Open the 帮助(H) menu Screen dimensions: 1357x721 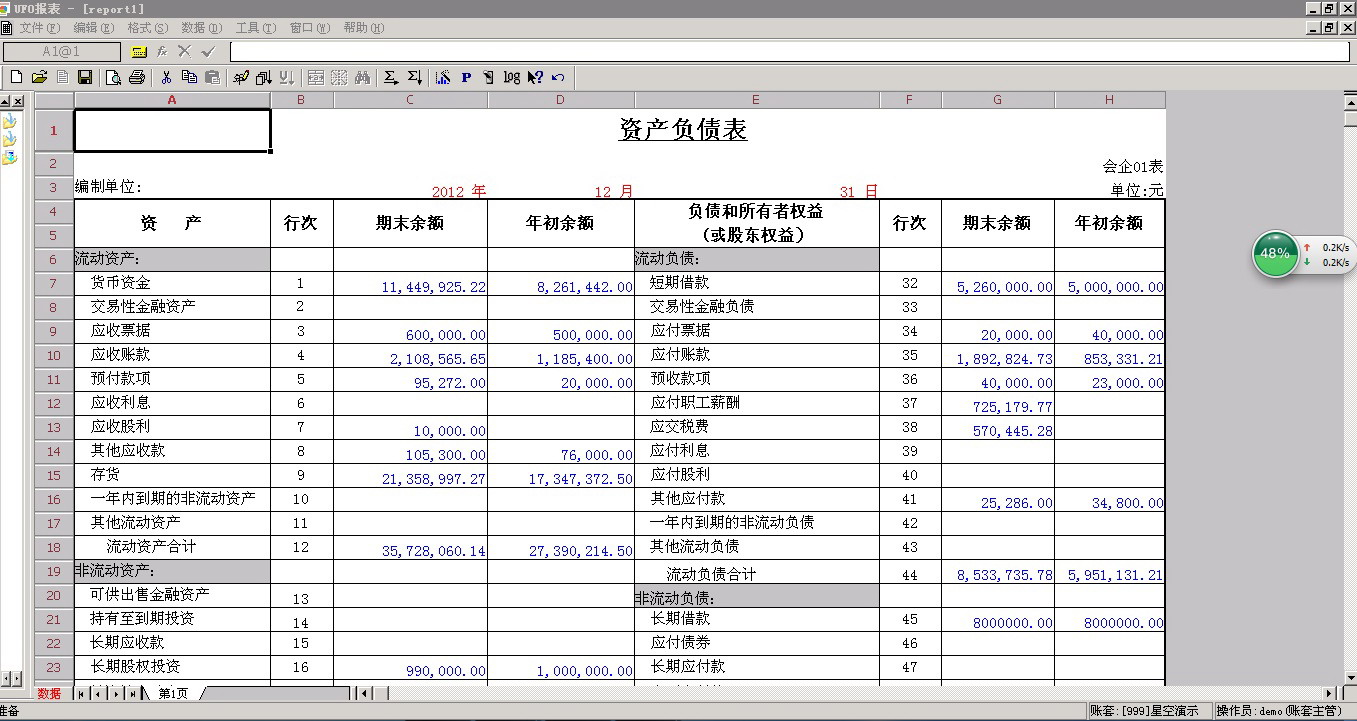364,28
